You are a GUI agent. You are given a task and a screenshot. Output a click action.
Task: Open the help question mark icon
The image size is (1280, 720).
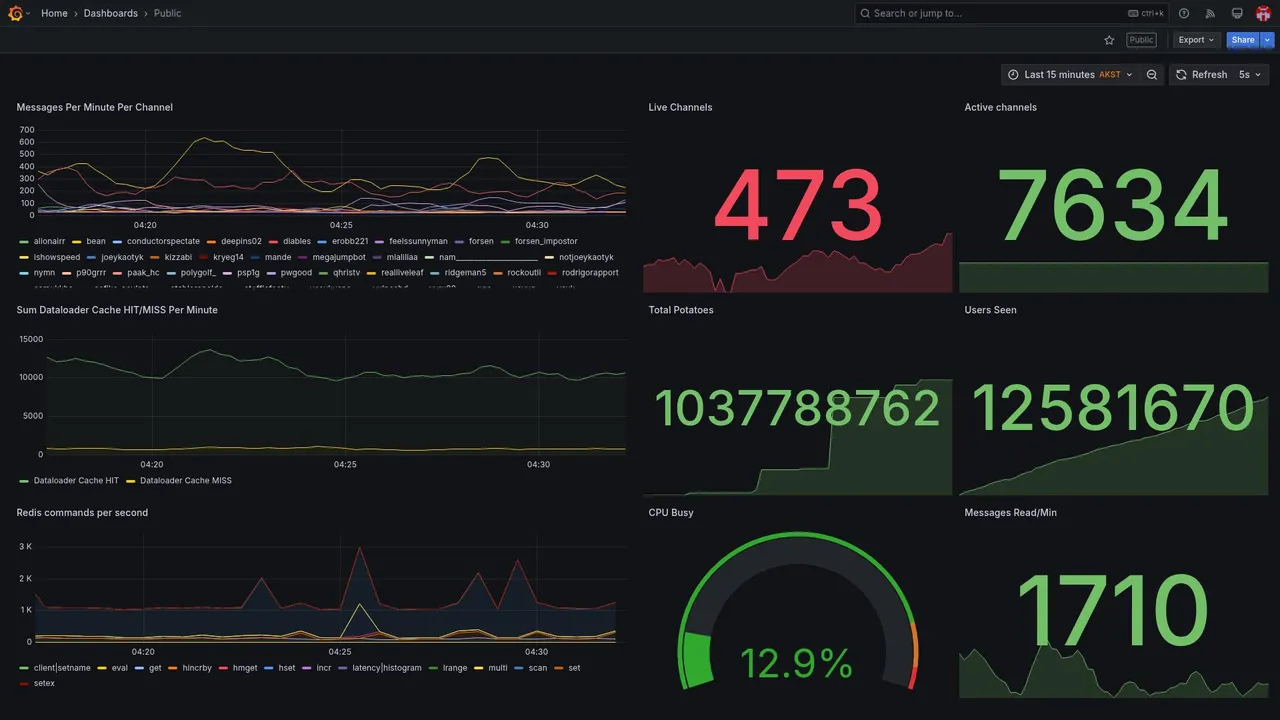[1184, 13]
